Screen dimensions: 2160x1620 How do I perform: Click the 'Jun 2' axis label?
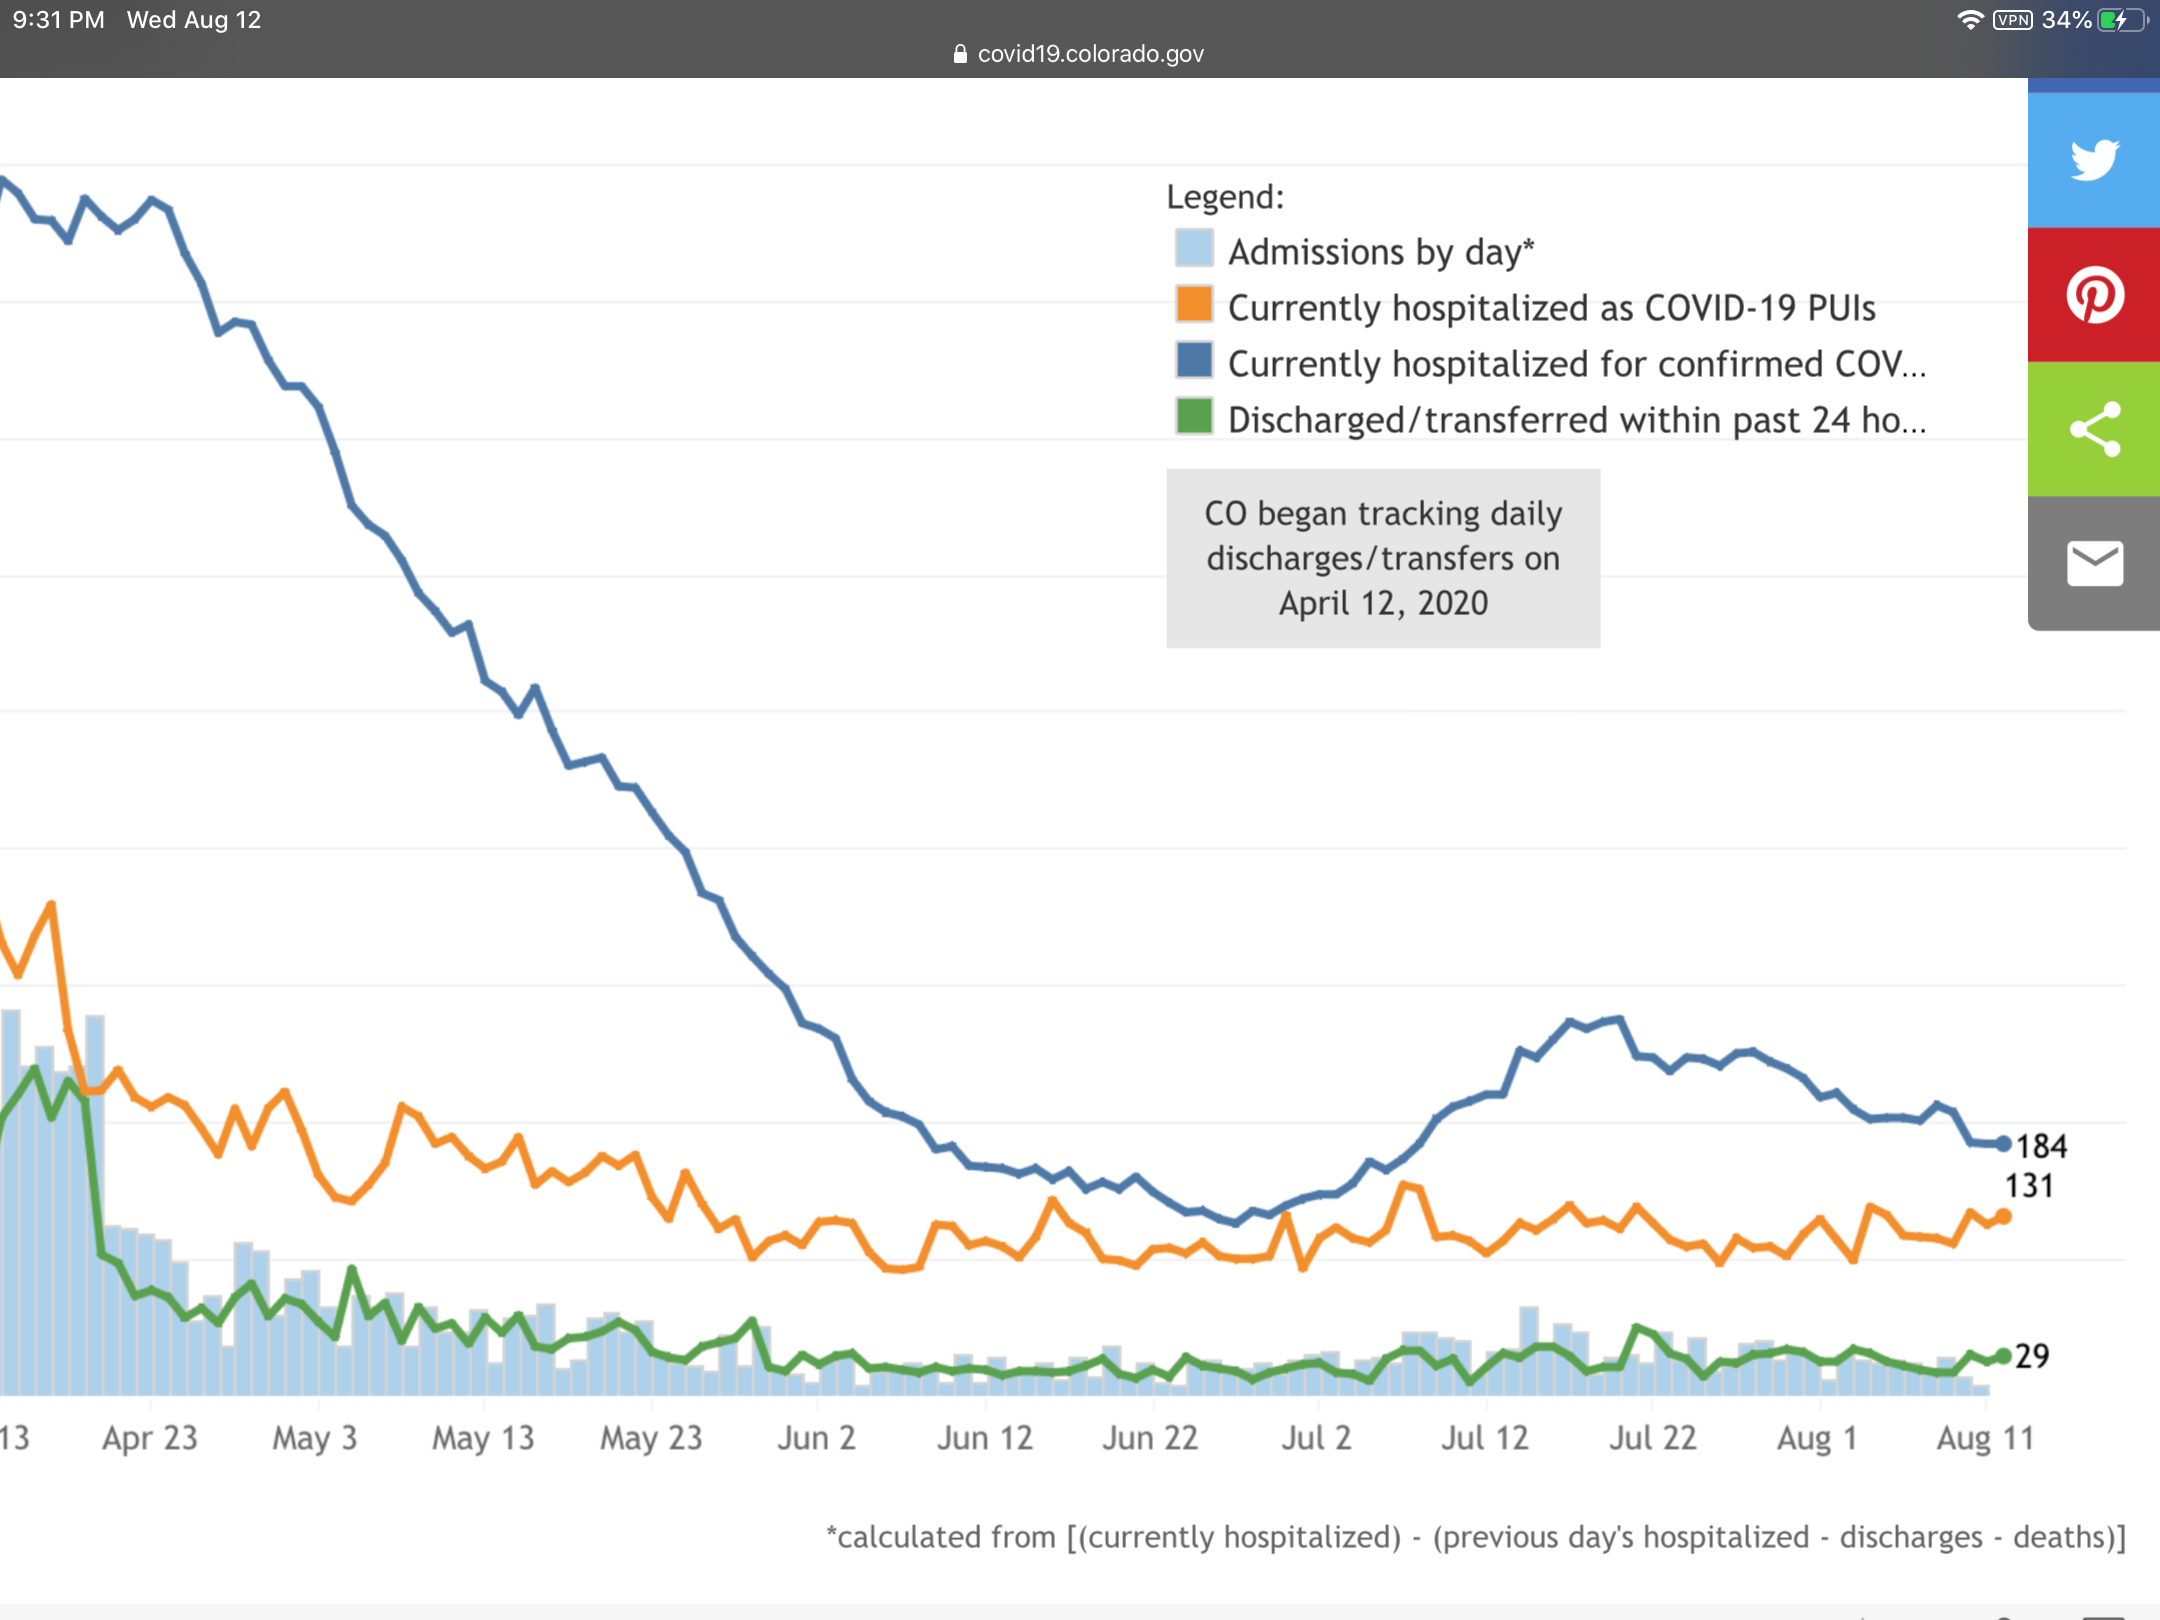(817, 1438)
